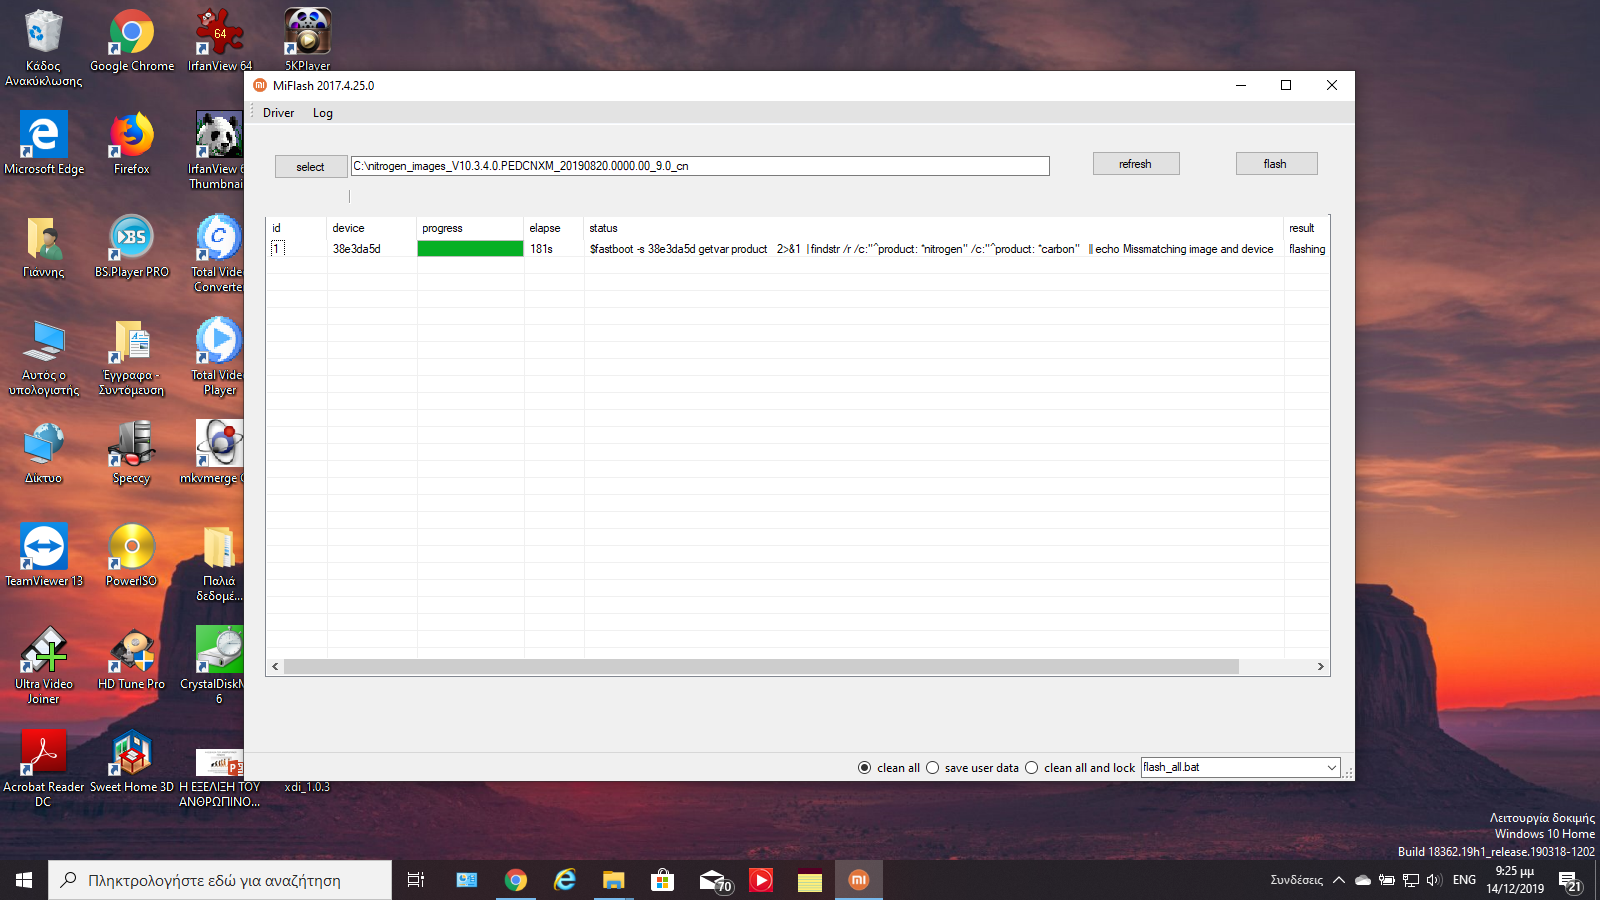Select the Total Video Player desktop icon
Viewport: 1600px width, 900px height.
pyautogui.click(x=219, y=356)
